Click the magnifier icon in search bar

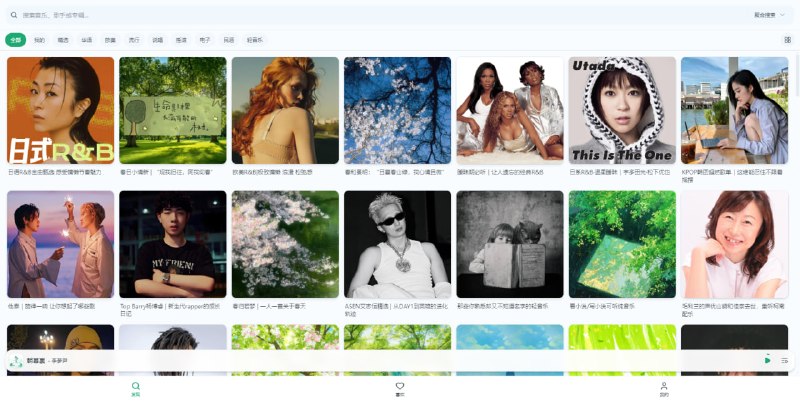point(14,15)
